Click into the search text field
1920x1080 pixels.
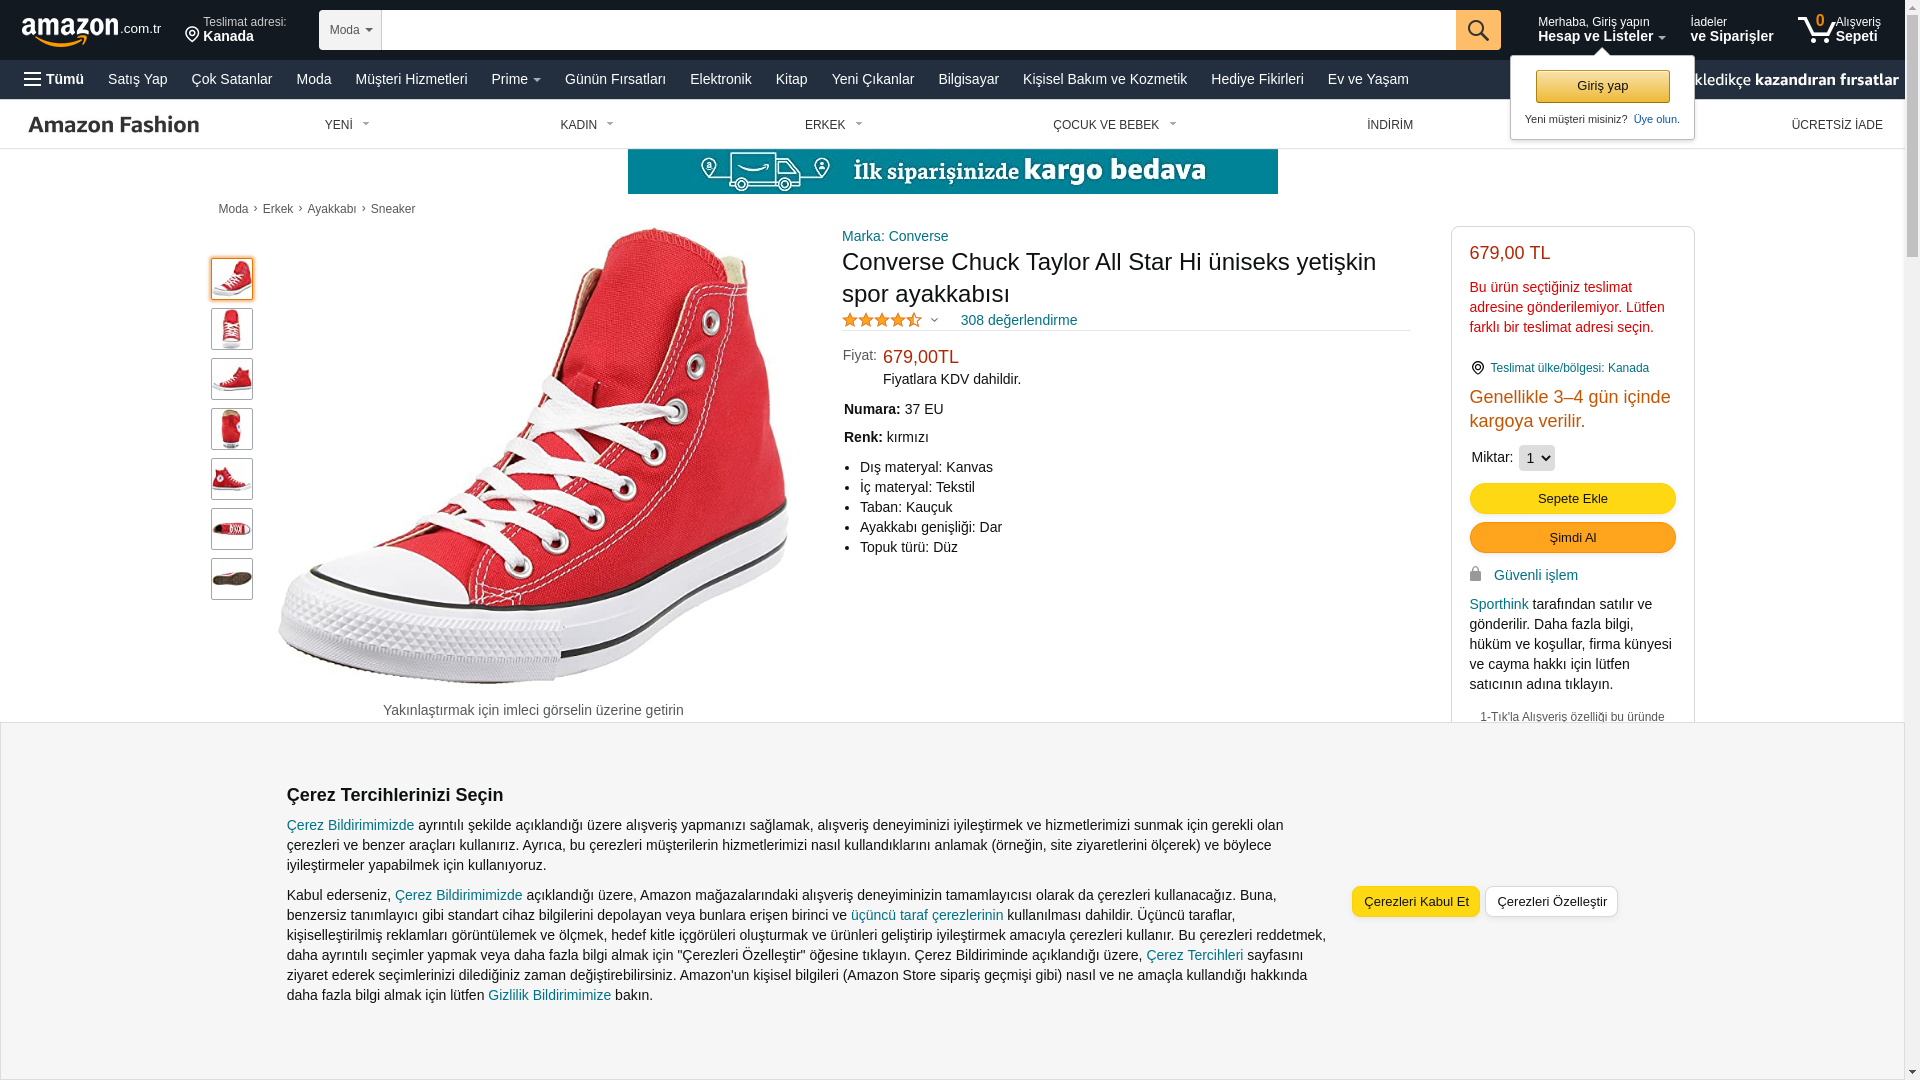[x=918, y=30]
